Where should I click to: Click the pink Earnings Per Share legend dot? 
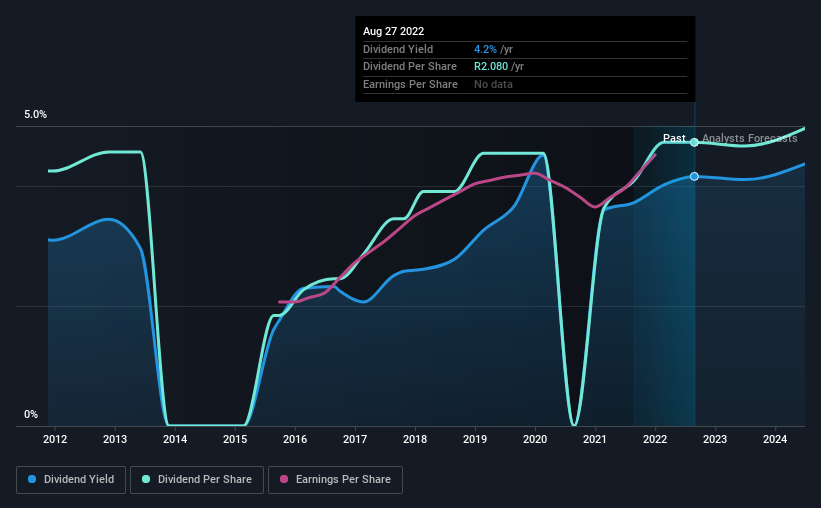[x=284, y=479]
